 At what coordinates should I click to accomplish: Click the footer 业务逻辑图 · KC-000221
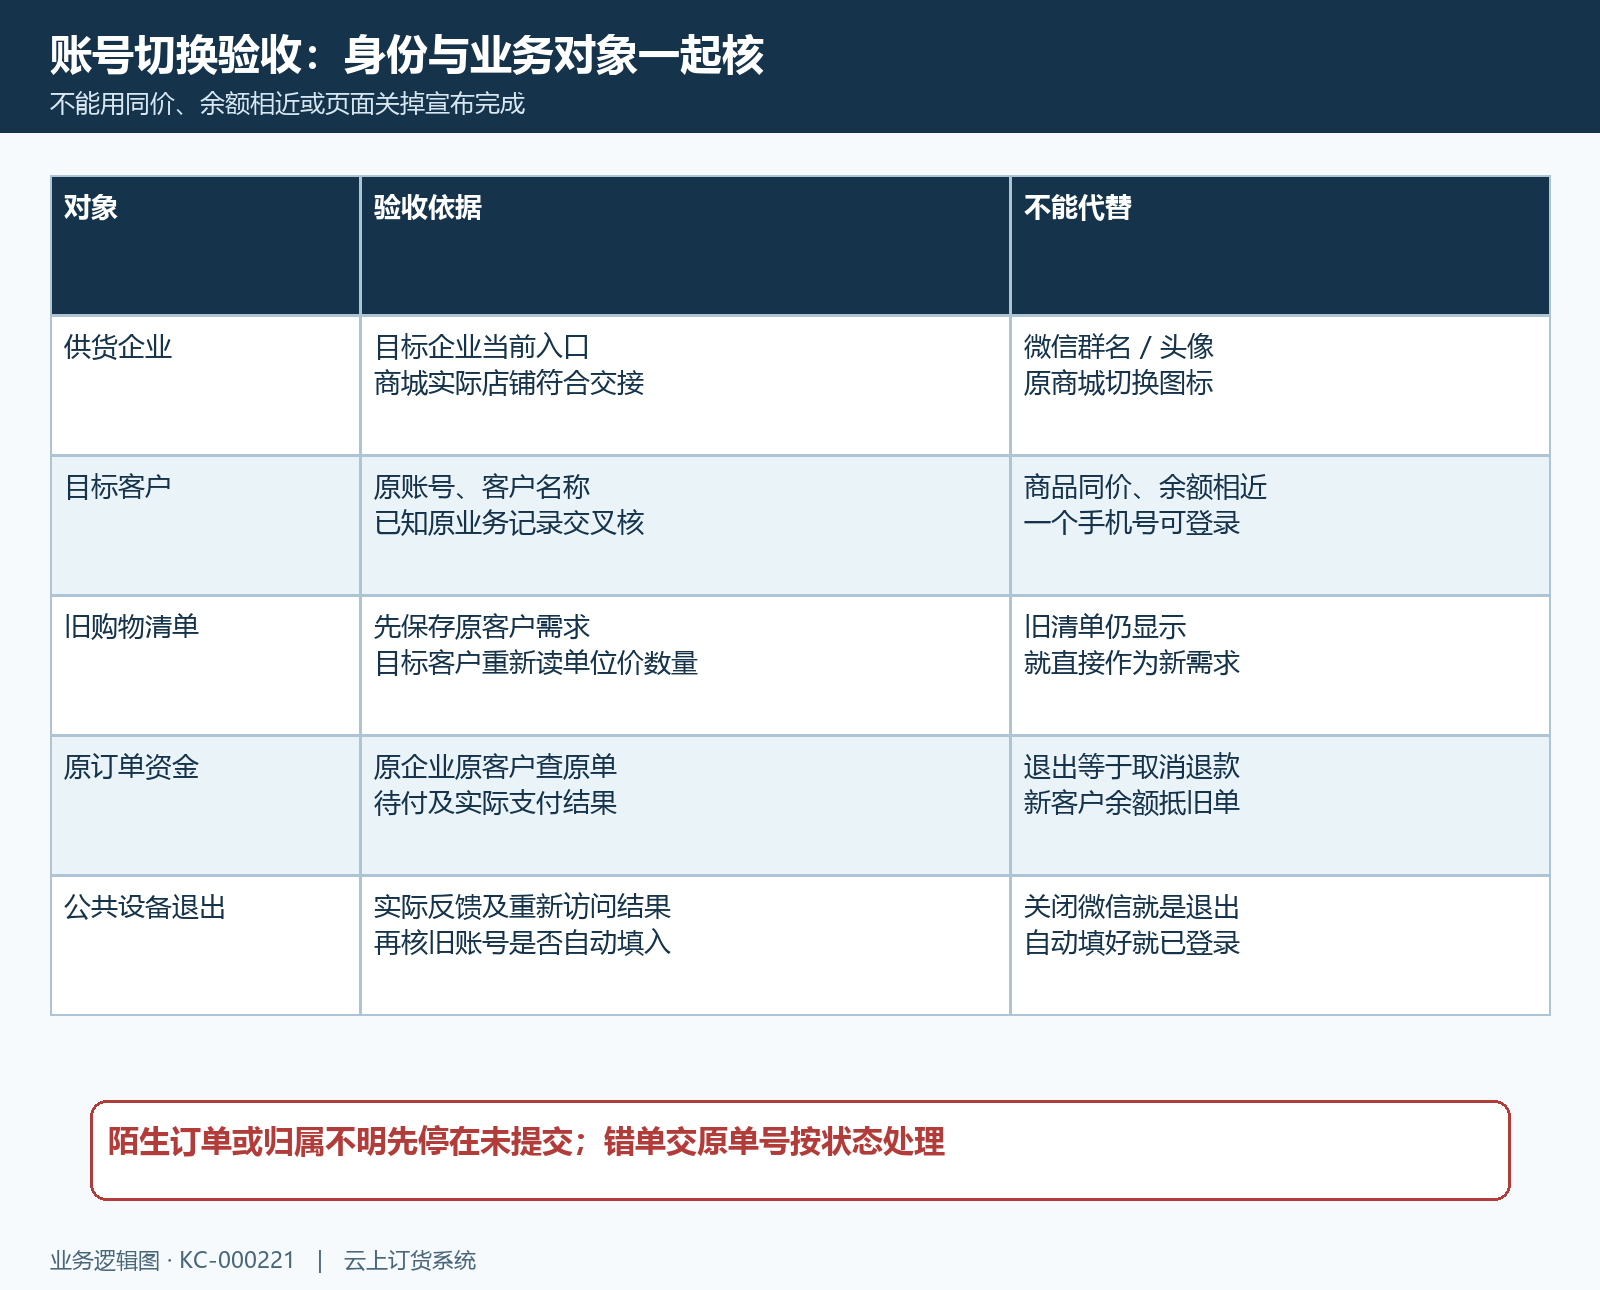pyautogui.click(x=173, y=1260)
